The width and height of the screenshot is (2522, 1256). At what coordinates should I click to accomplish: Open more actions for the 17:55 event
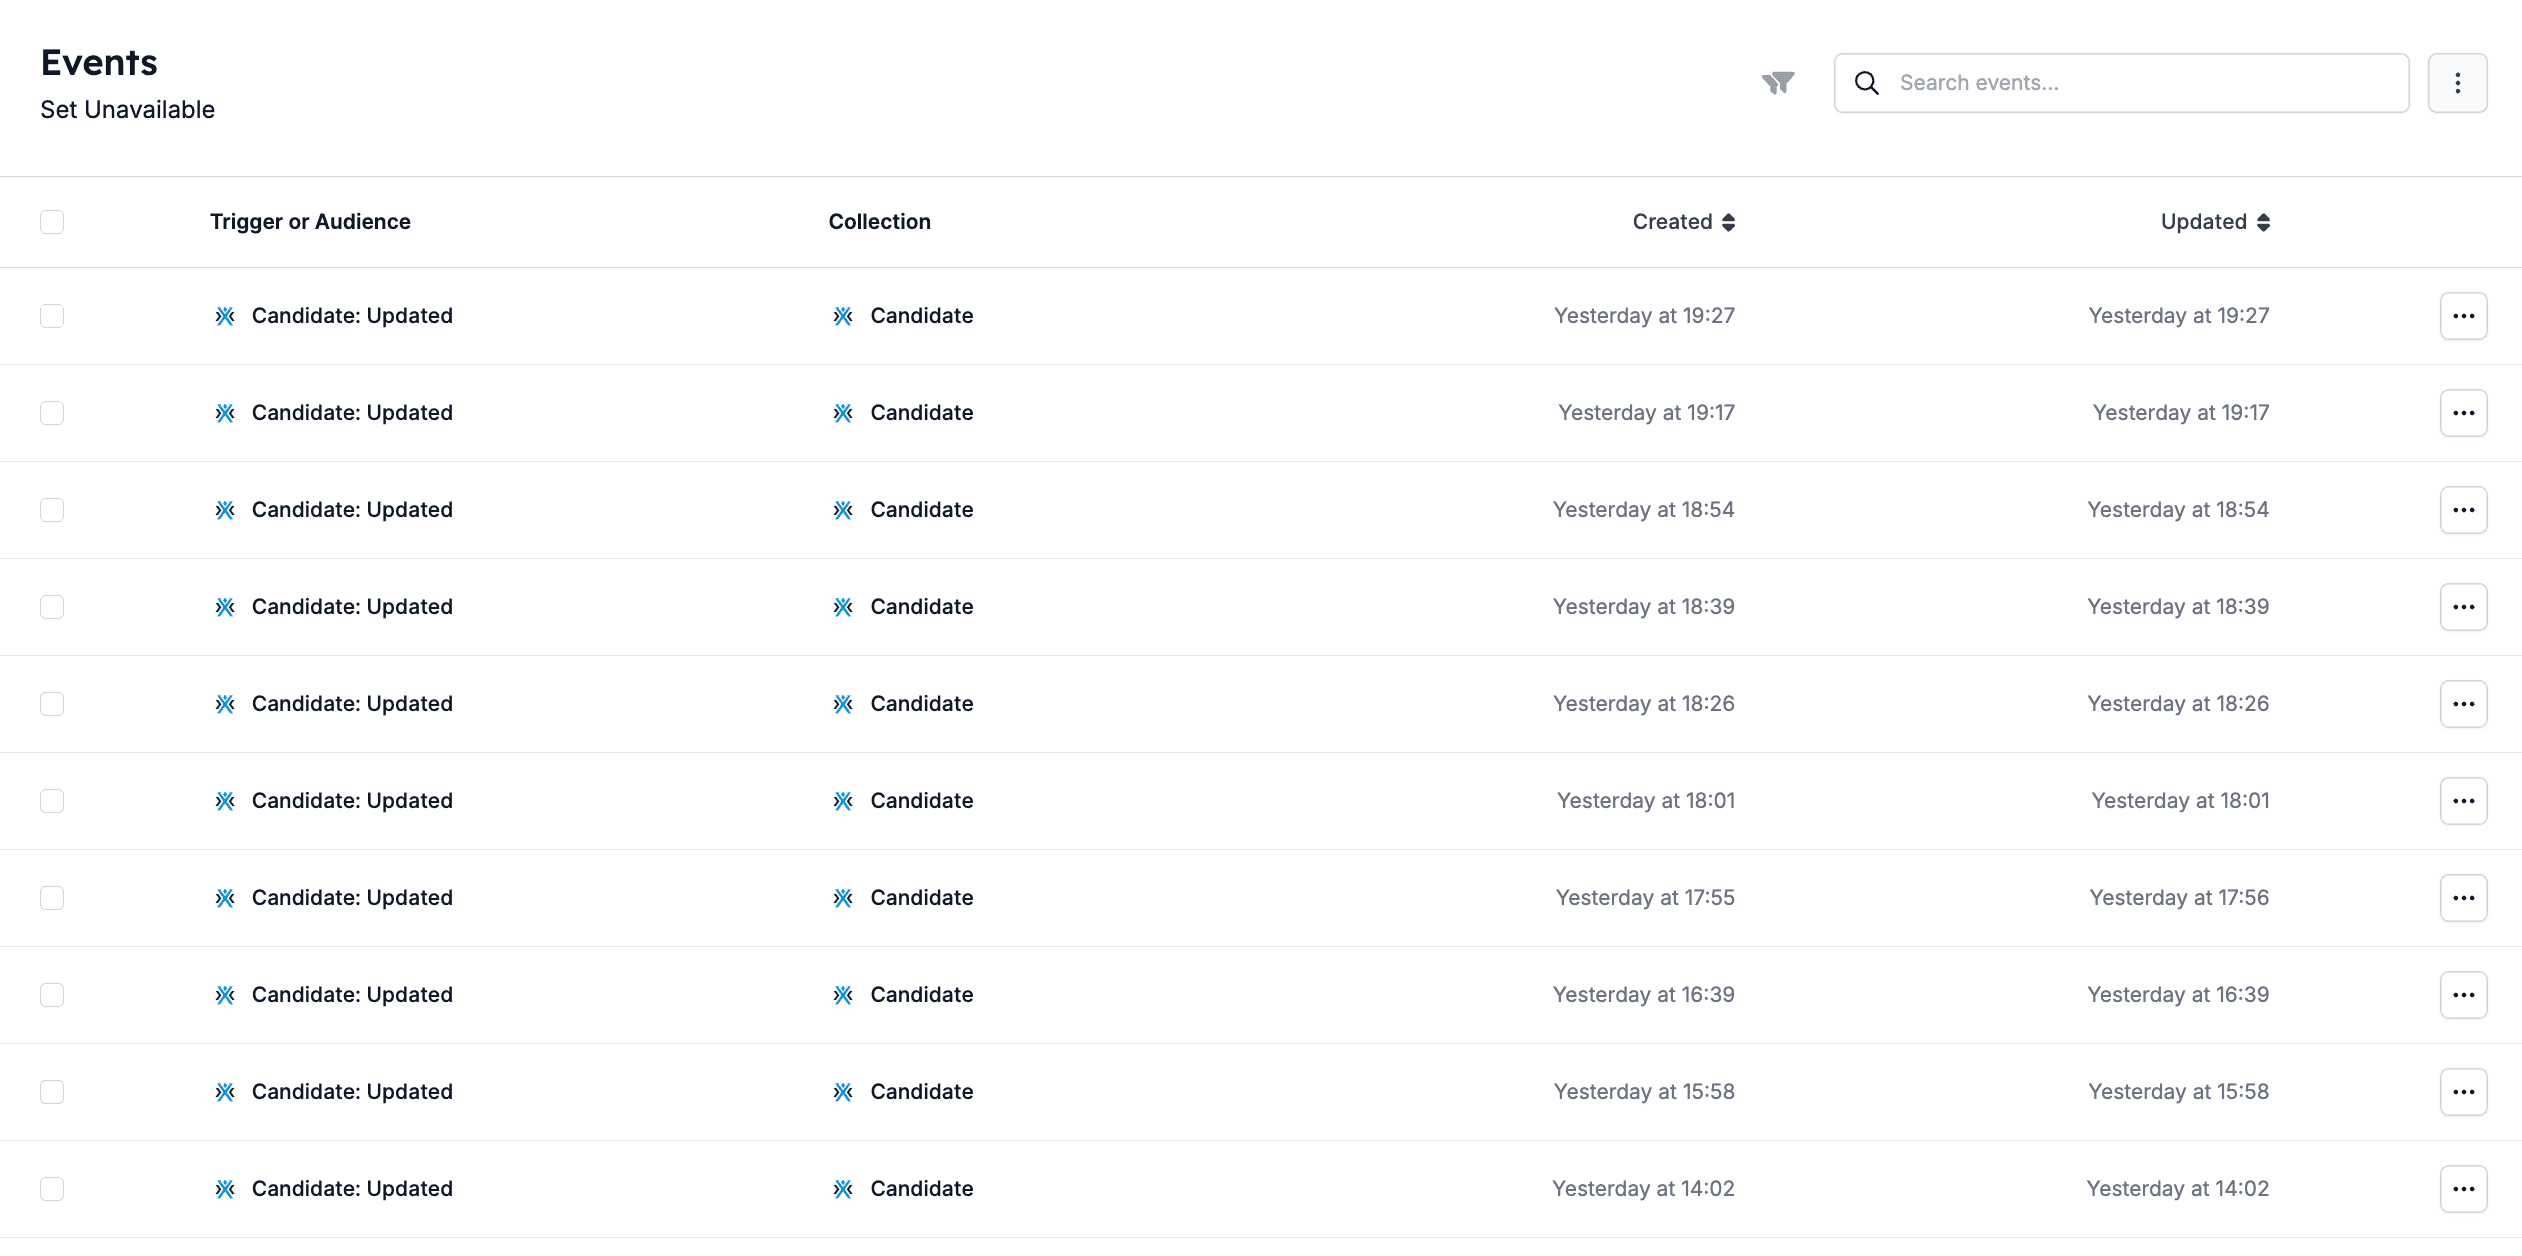coord(2463,898)
